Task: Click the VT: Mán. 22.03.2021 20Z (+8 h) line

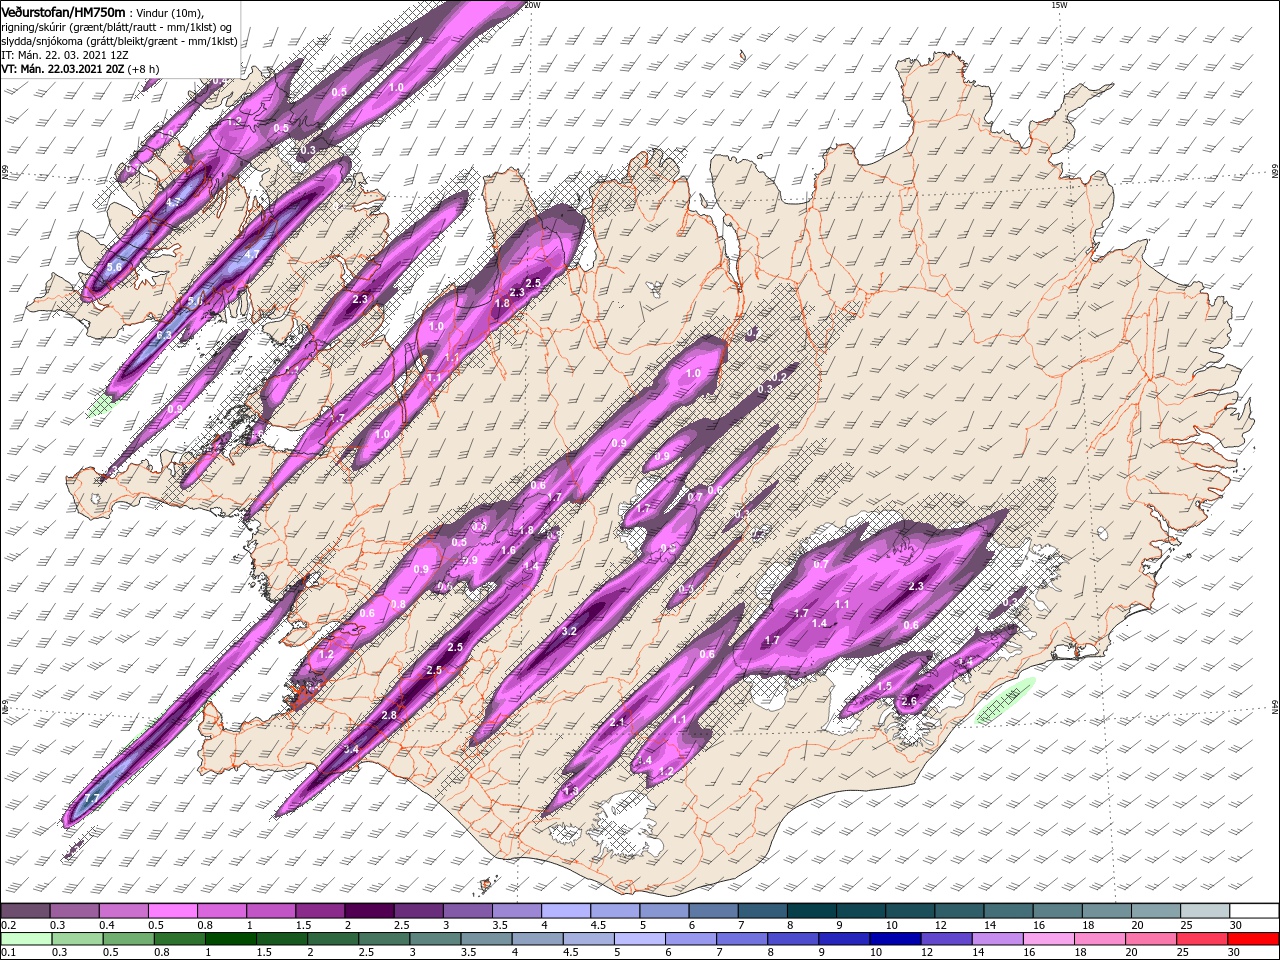Action: pos(79,69)
